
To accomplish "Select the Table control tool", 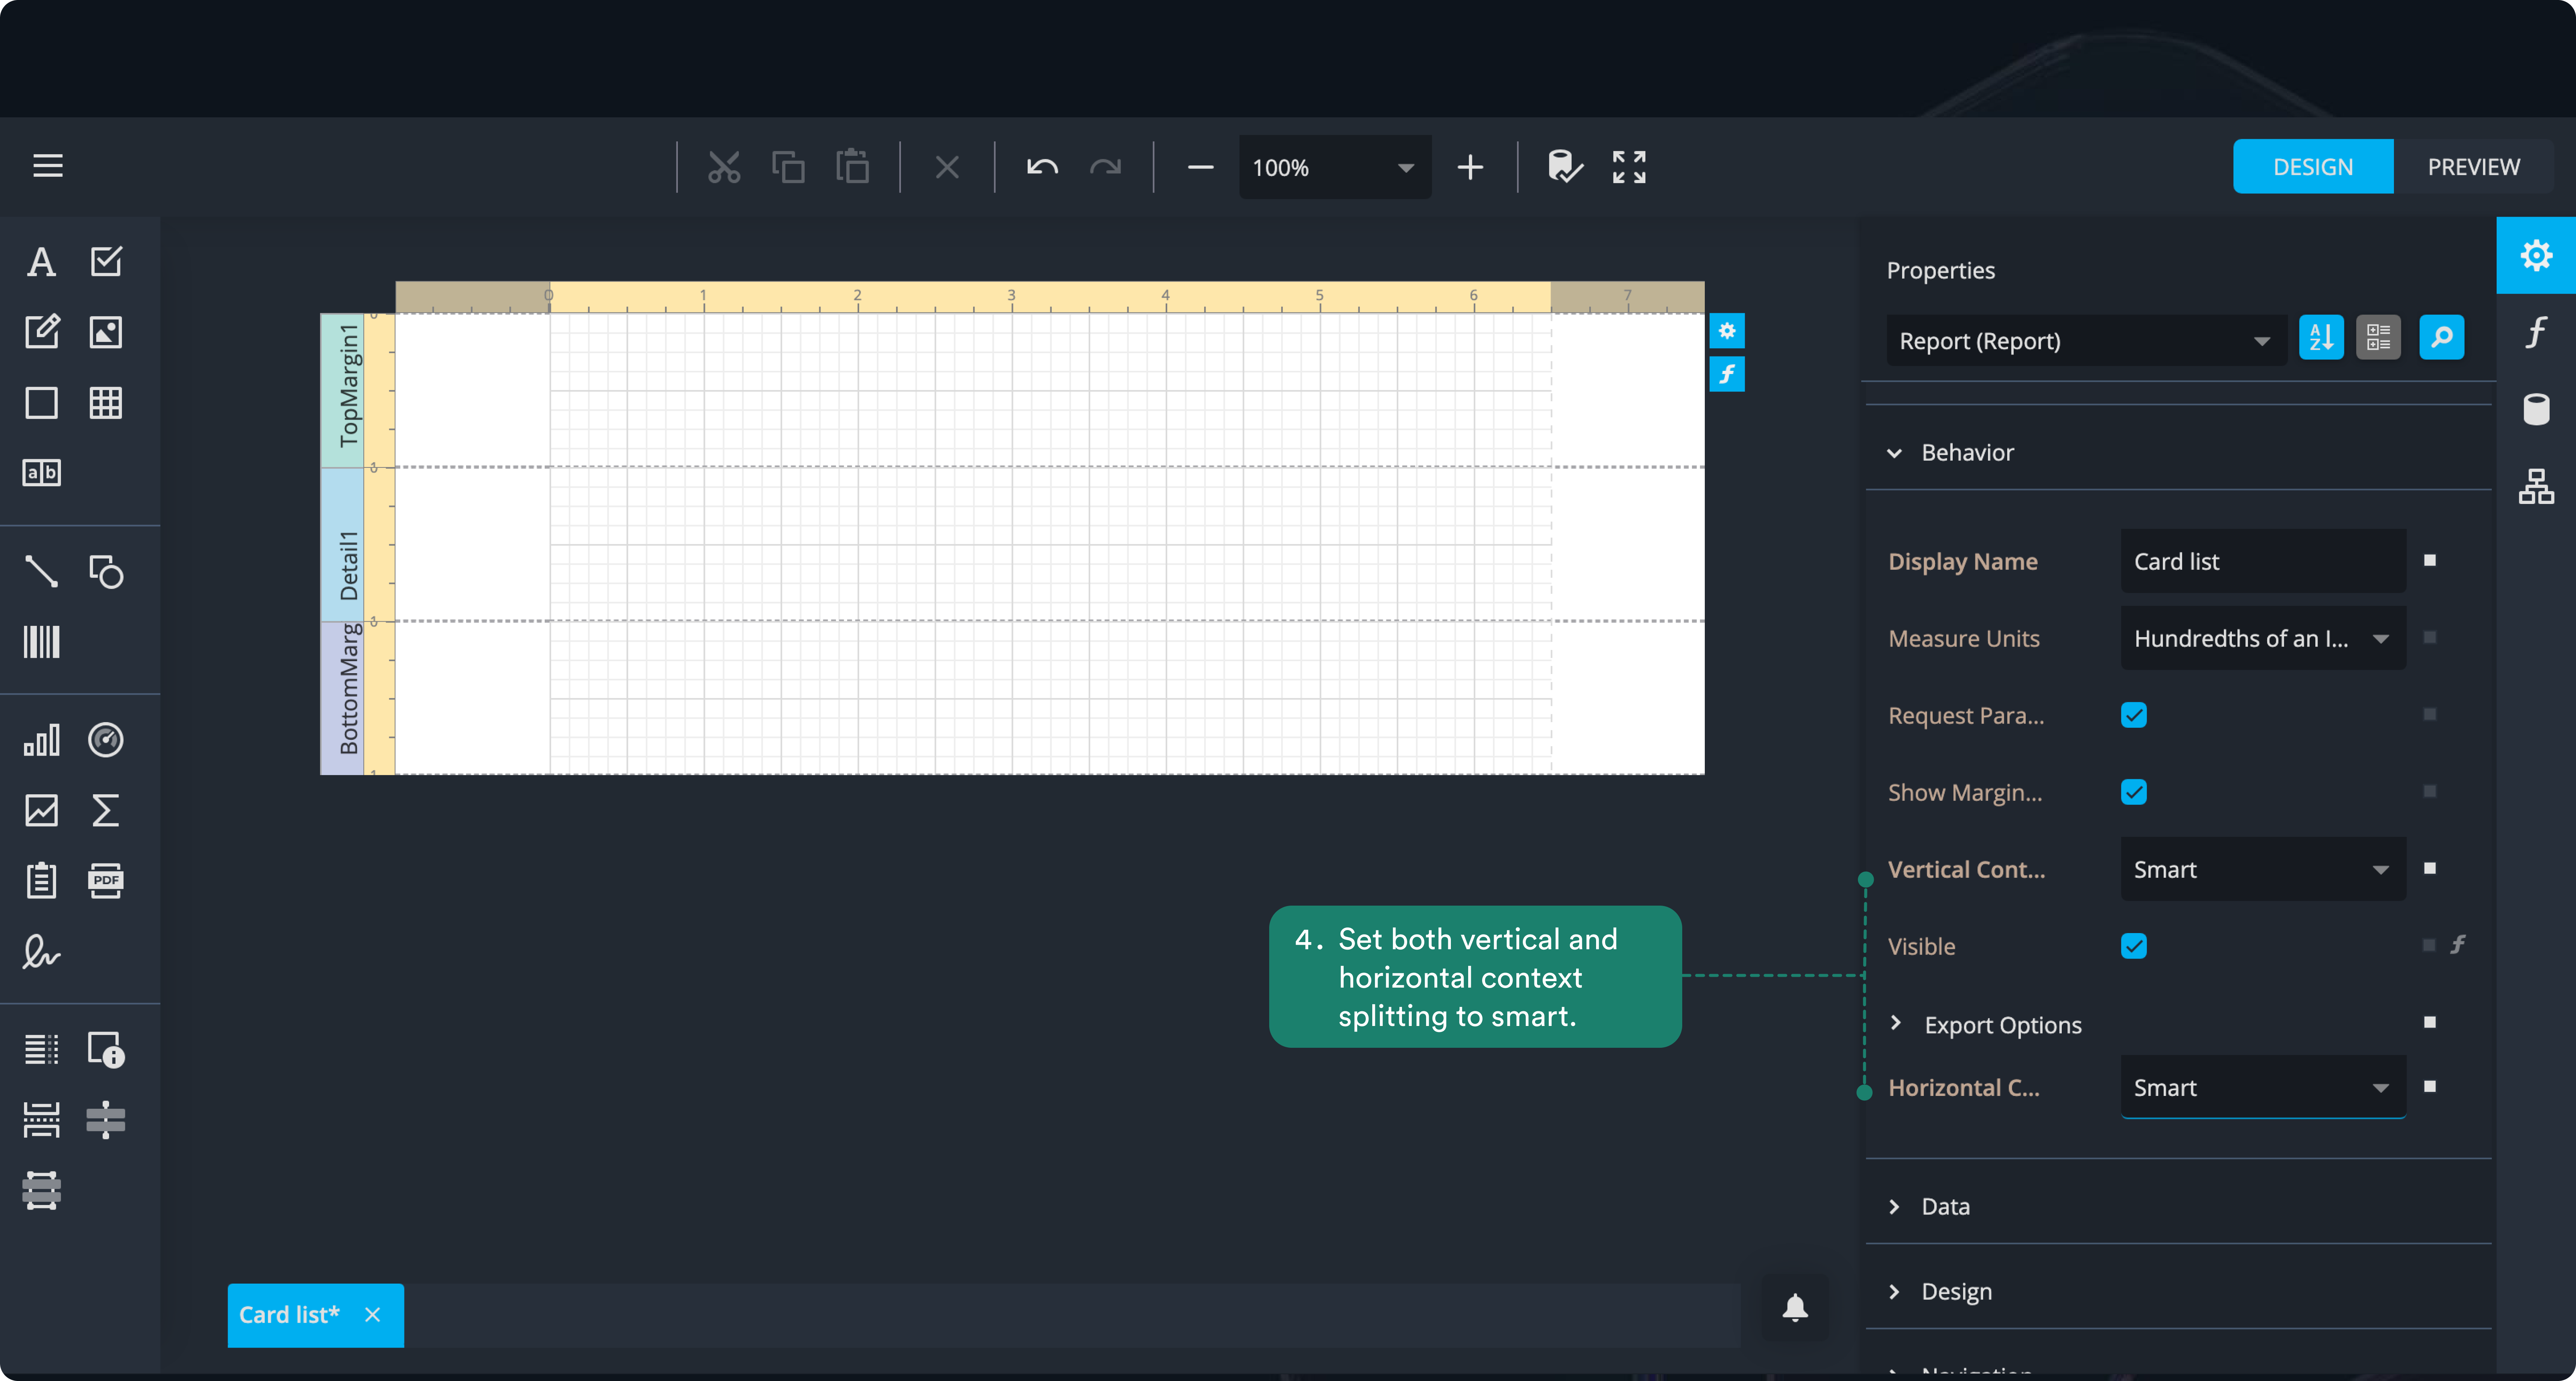I will [106, 403].
